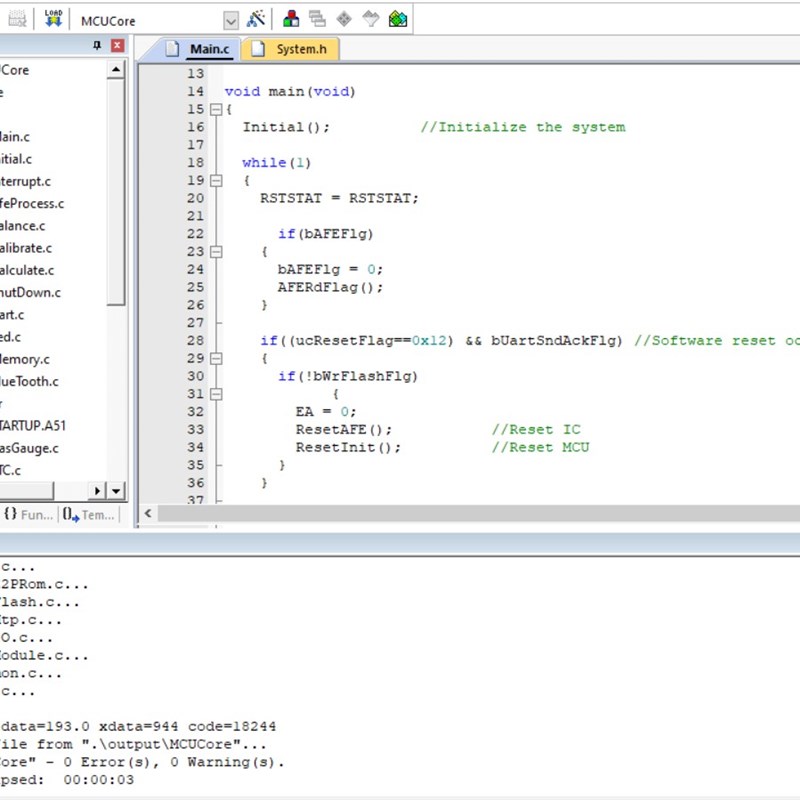Select AfeProcess.c in the project tree
Screen dimensions: 800x800
tap(32, 204)
